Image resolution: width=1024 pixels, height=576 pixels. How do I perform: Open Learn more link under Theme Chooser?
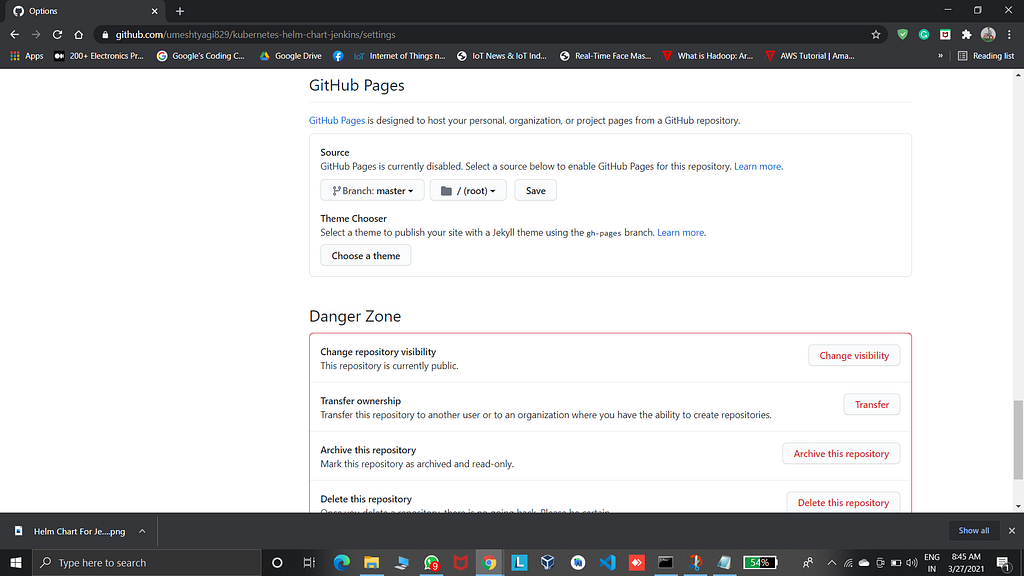[680, 232]
